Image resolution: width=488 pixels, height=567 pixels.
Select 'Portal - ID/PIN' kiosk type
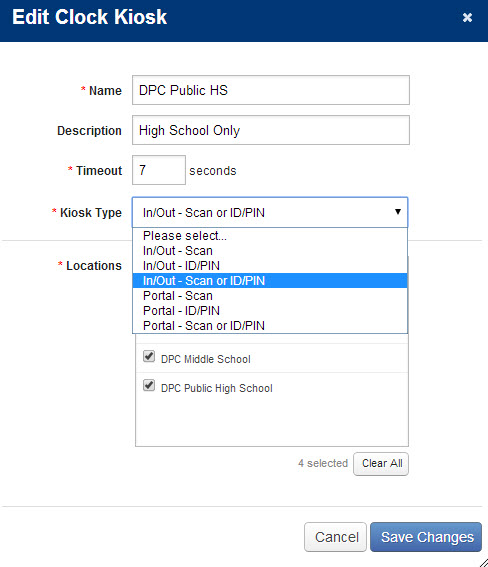pyautogui.click(x=270, y=311)
